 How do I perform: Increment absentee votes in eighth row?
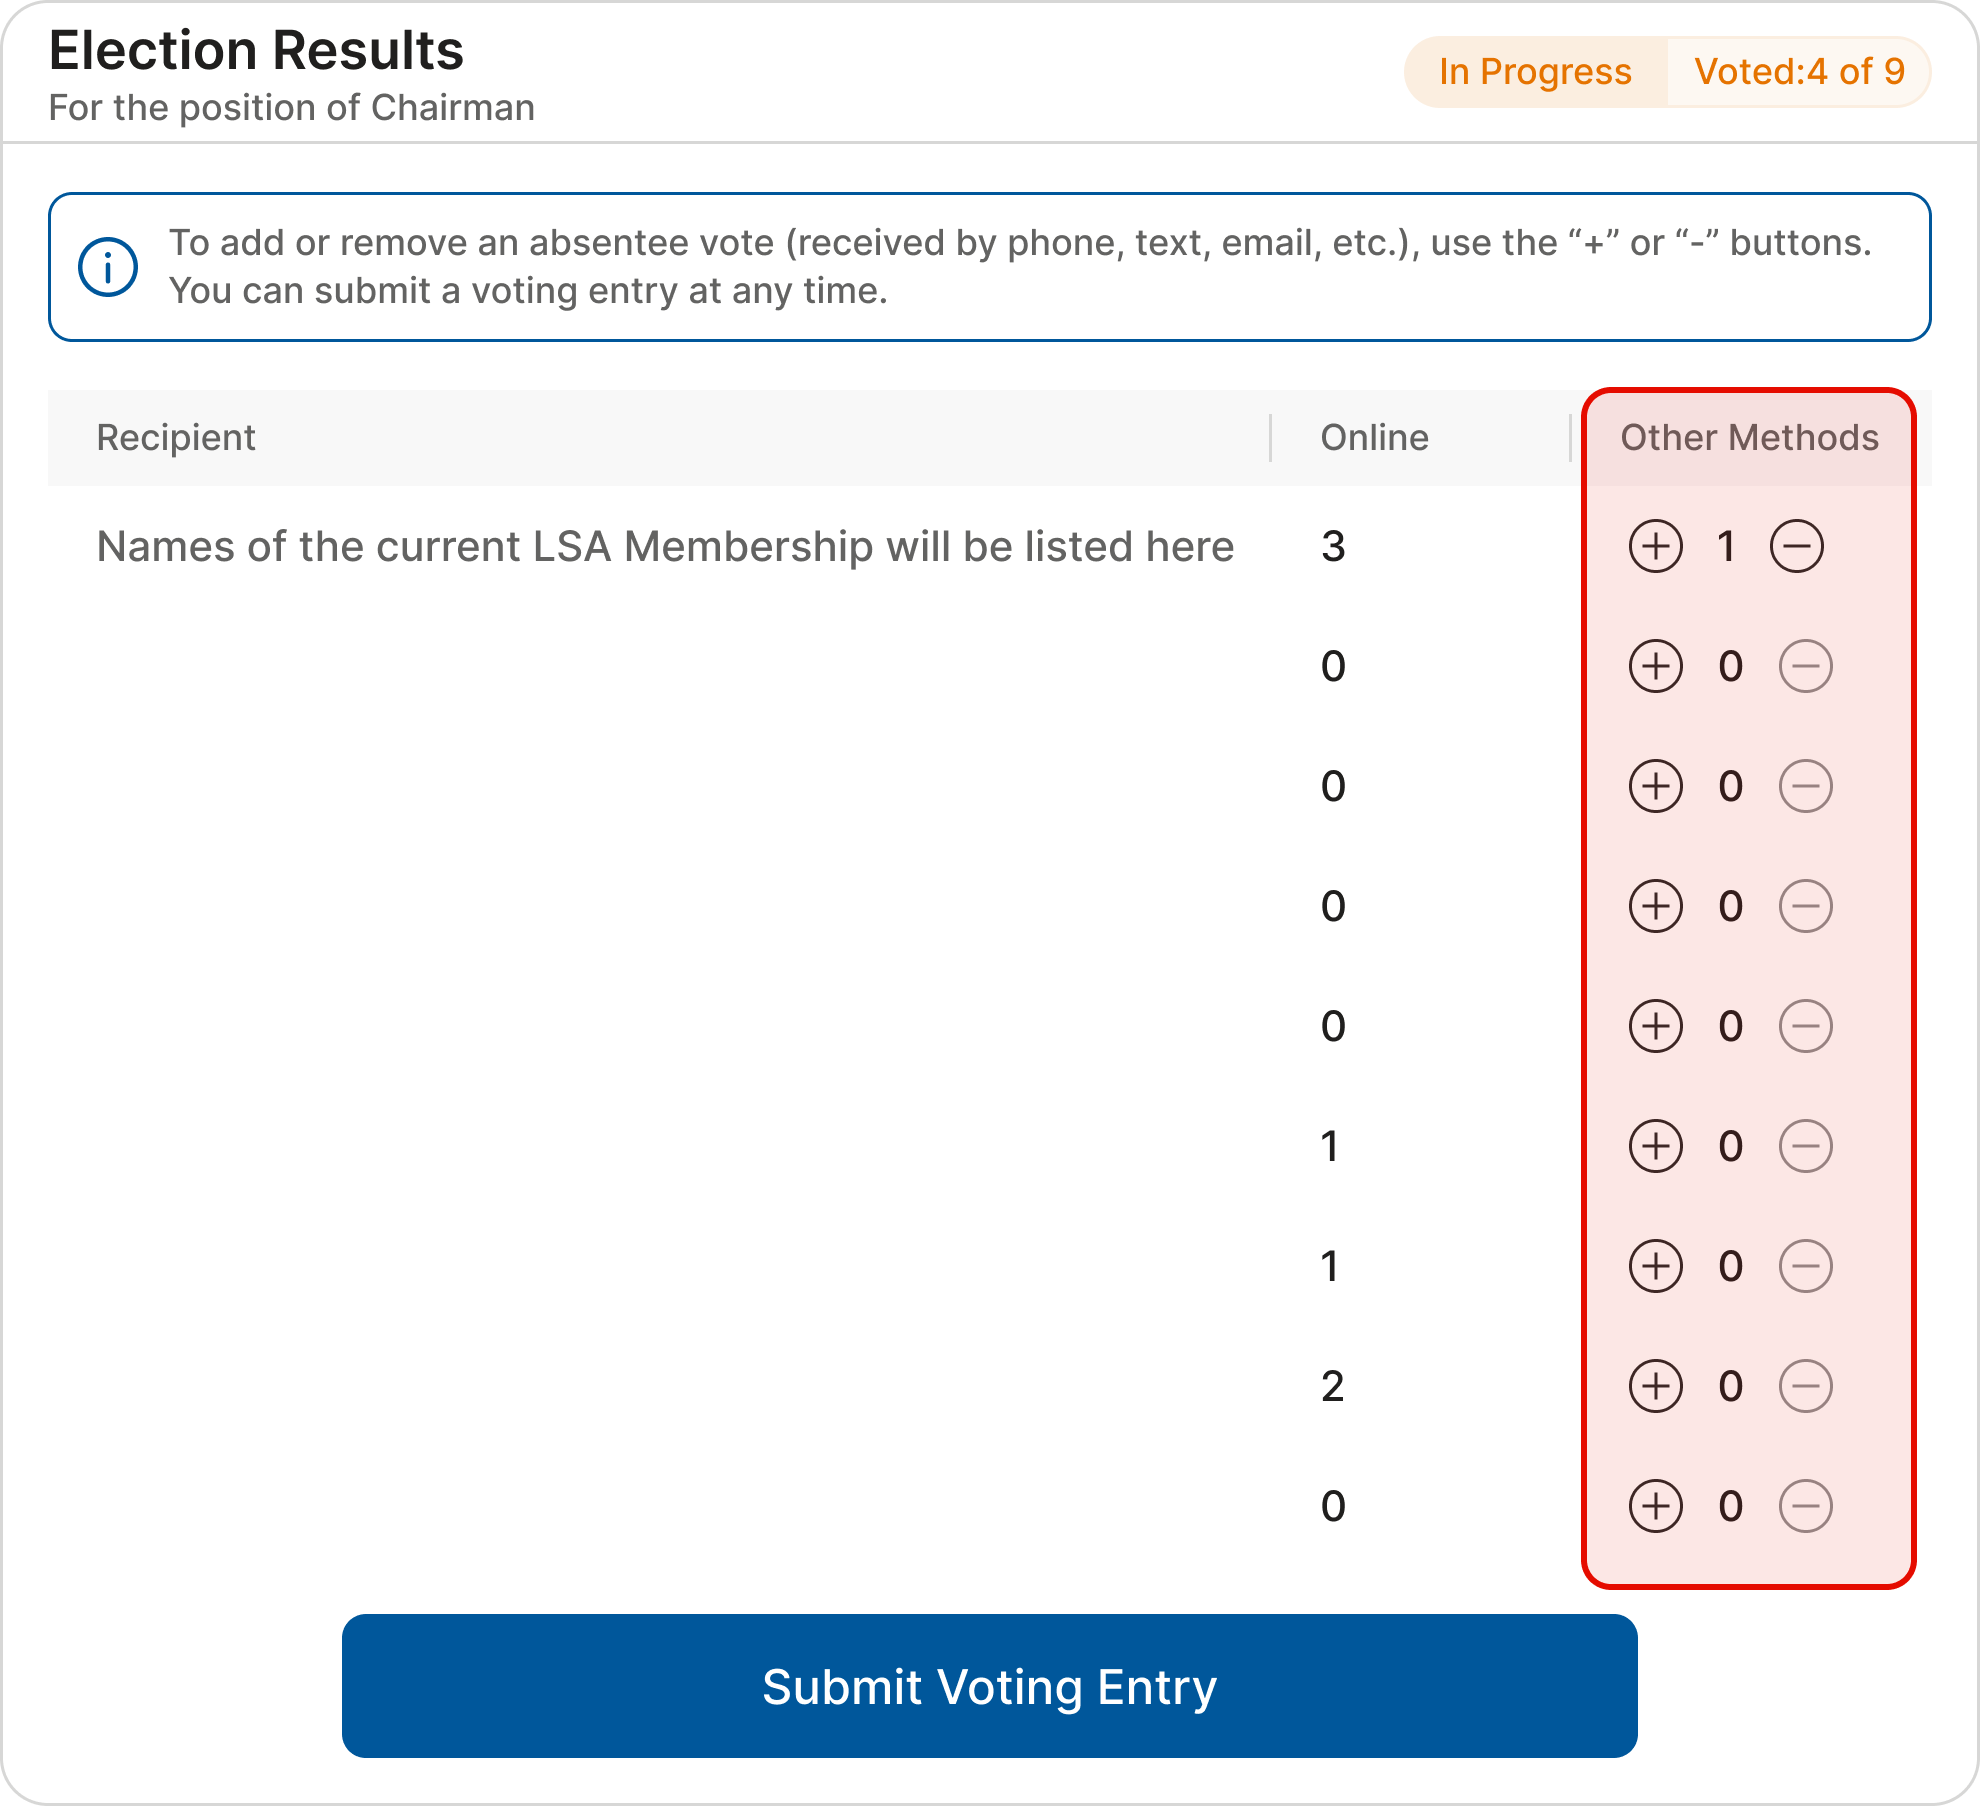pos(1655,1386)
